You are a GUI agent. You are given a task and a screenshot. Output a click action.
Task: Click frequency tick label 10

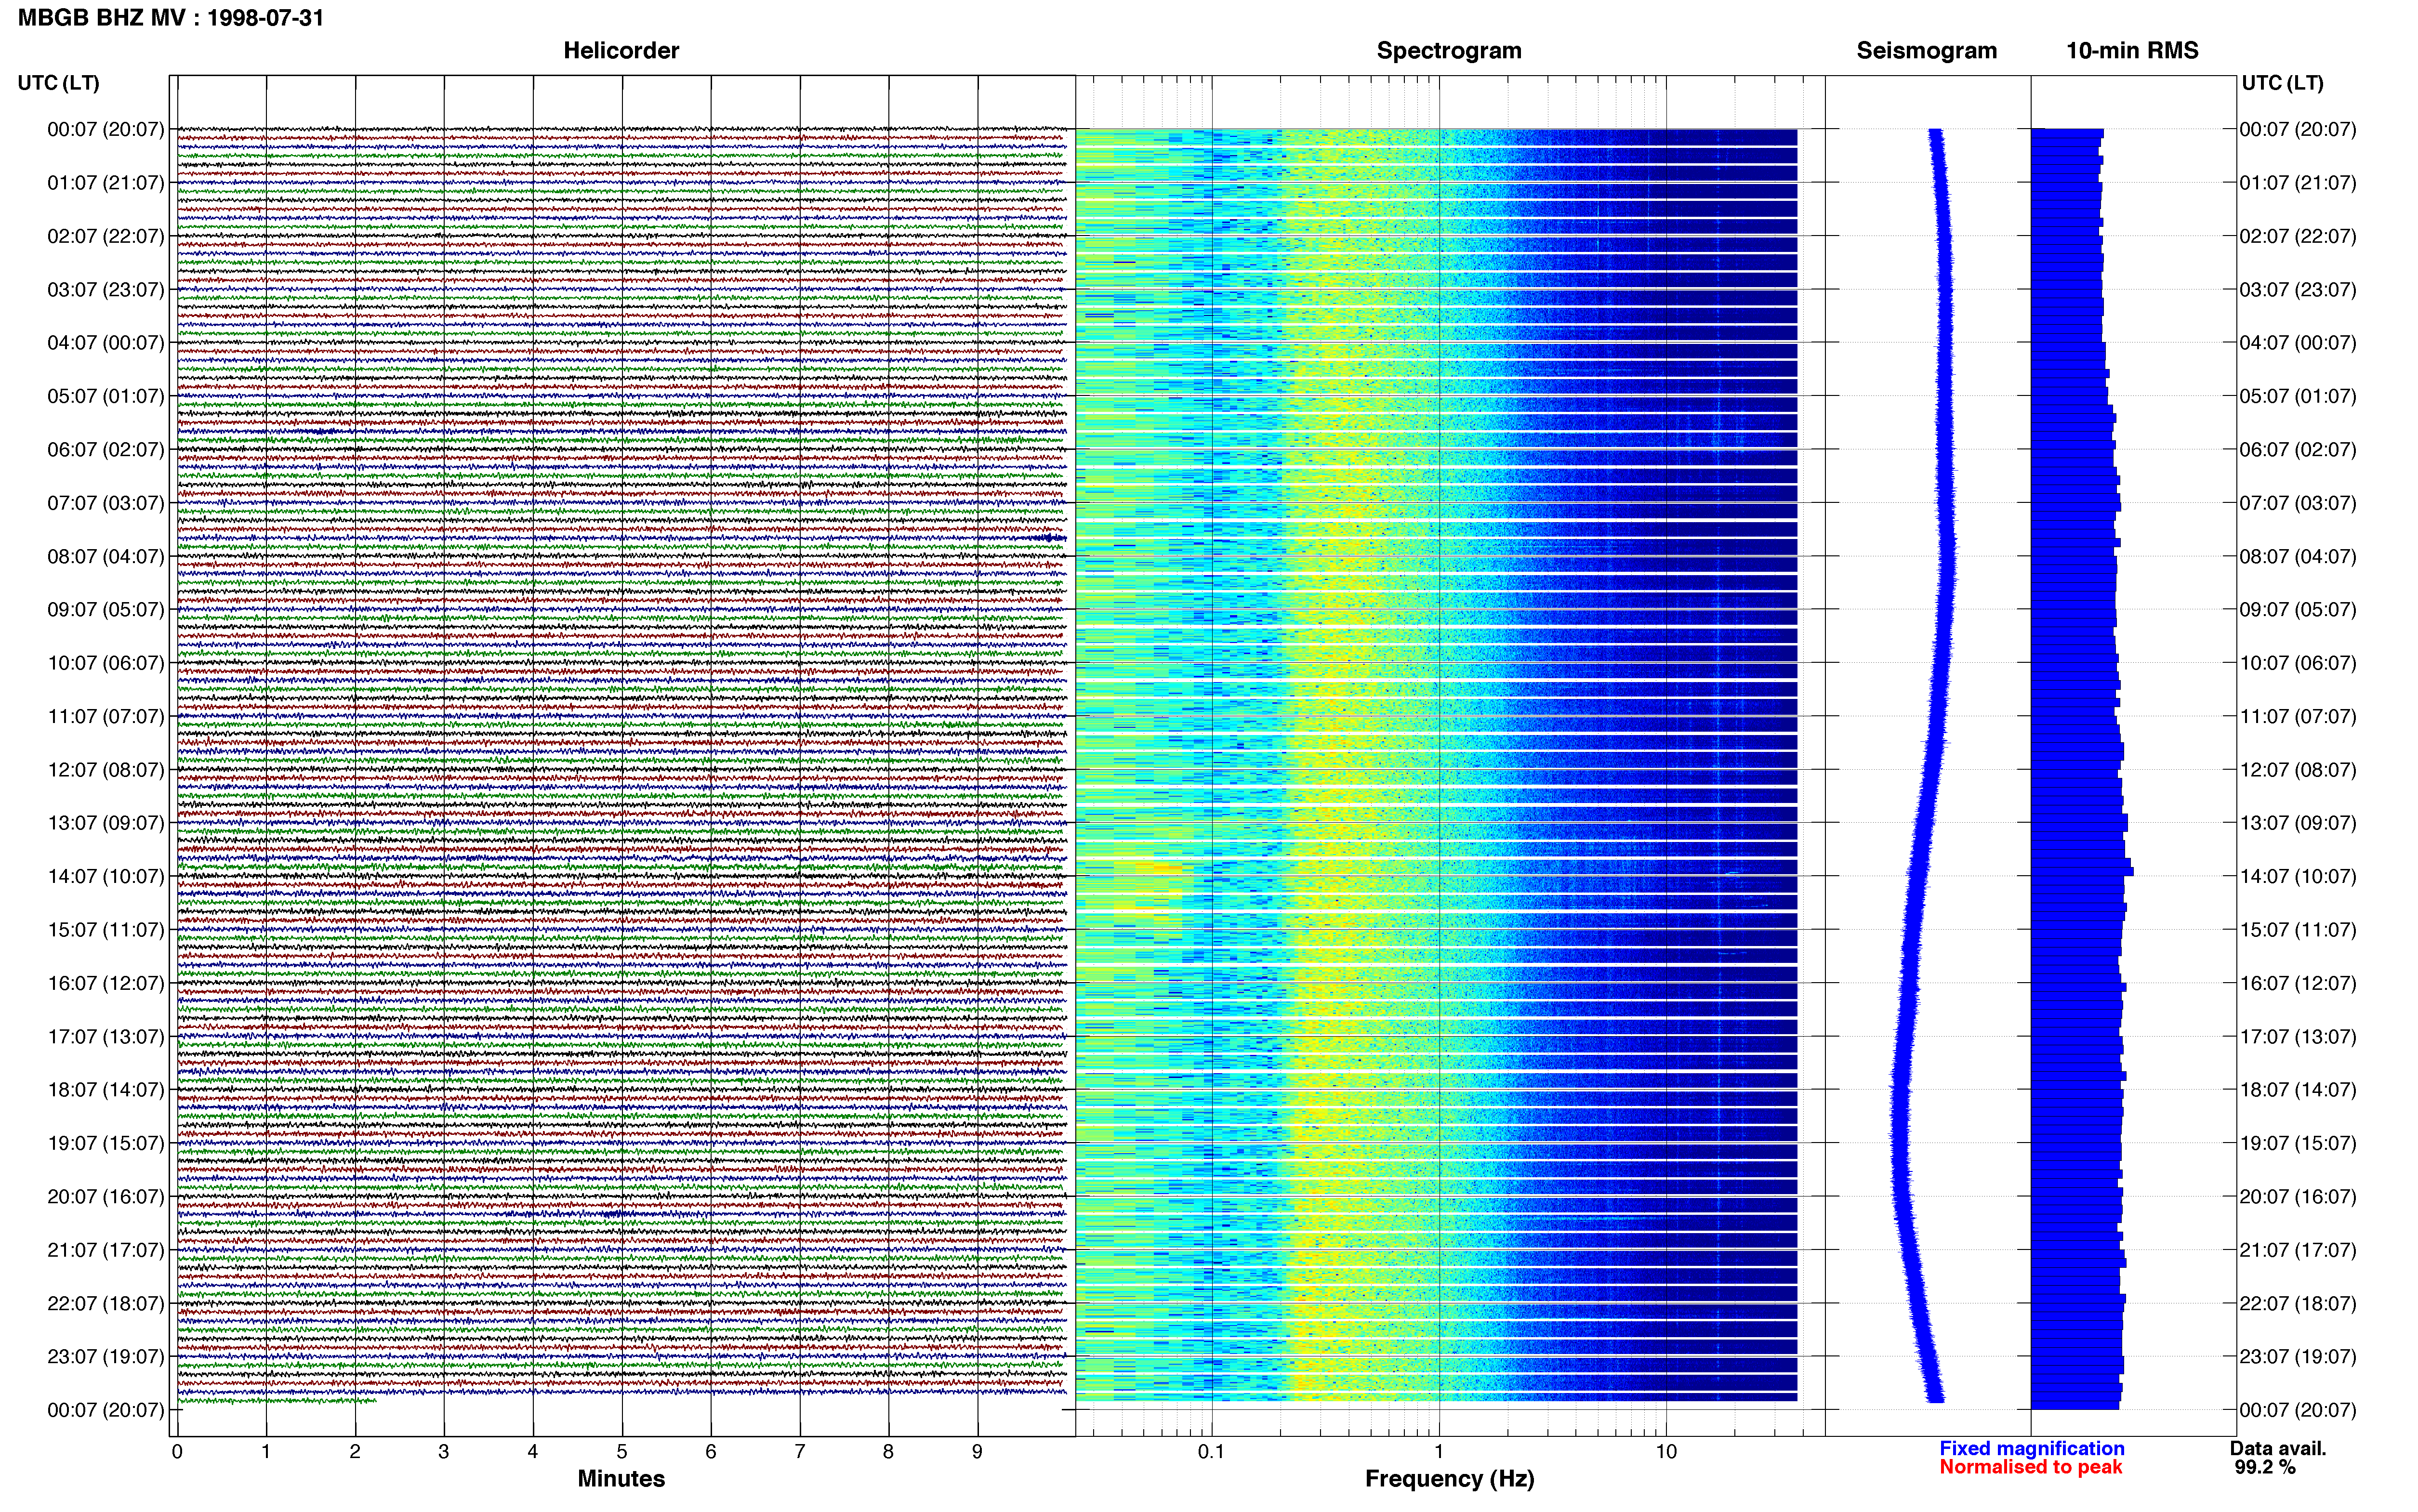pyautogui.click(x=1665, y=1451)
